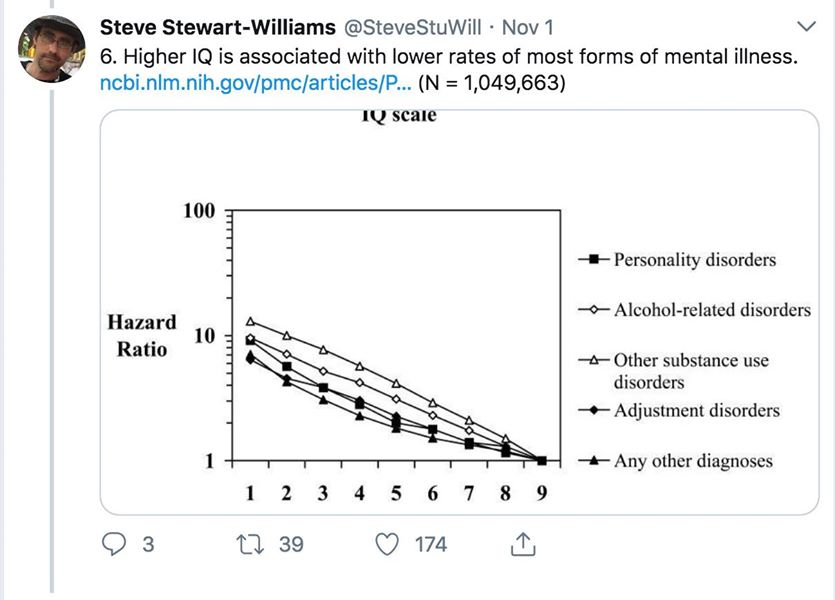Click the Hazard Ratio axis label
The width and height of the screenshot is (835, 600).
142,336
